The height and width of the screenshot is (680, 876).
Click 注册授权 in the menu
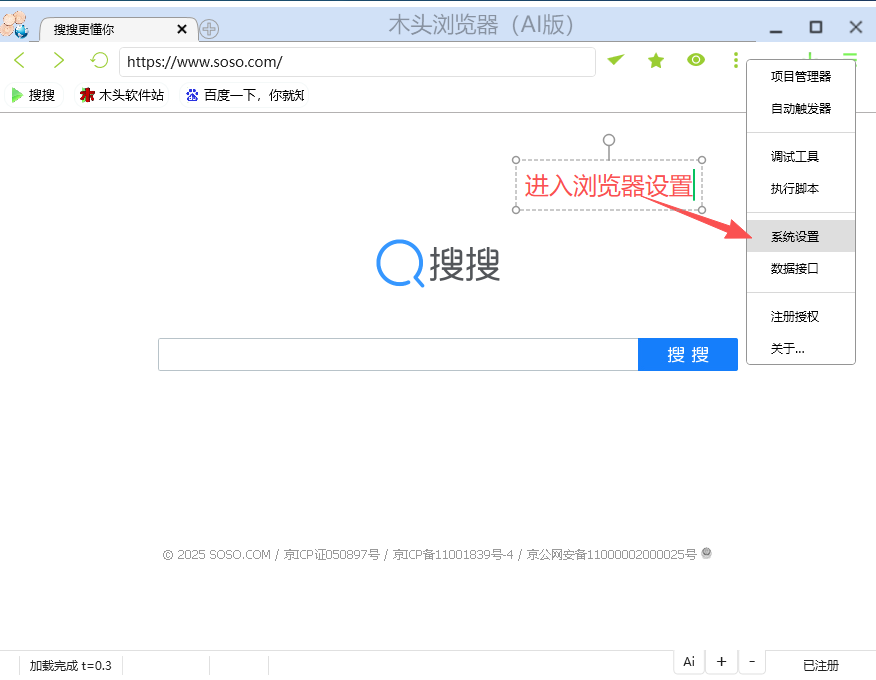(801, 316)
